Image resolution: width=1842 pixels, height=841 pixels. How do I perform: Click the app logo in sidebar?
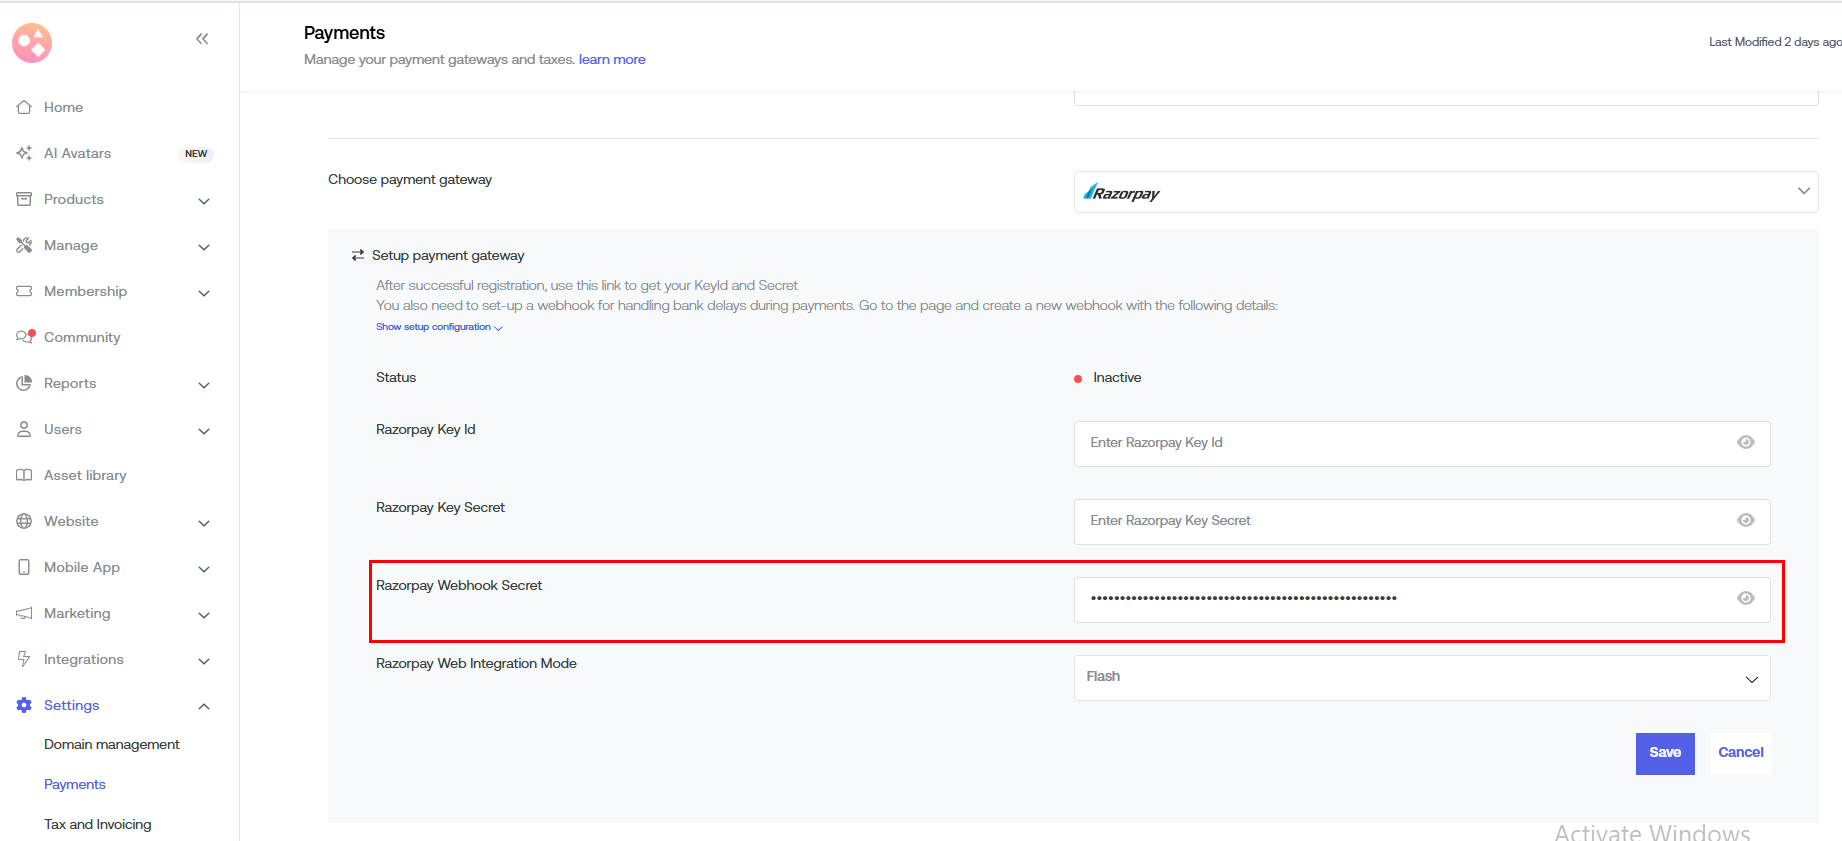tap(32, 43)
